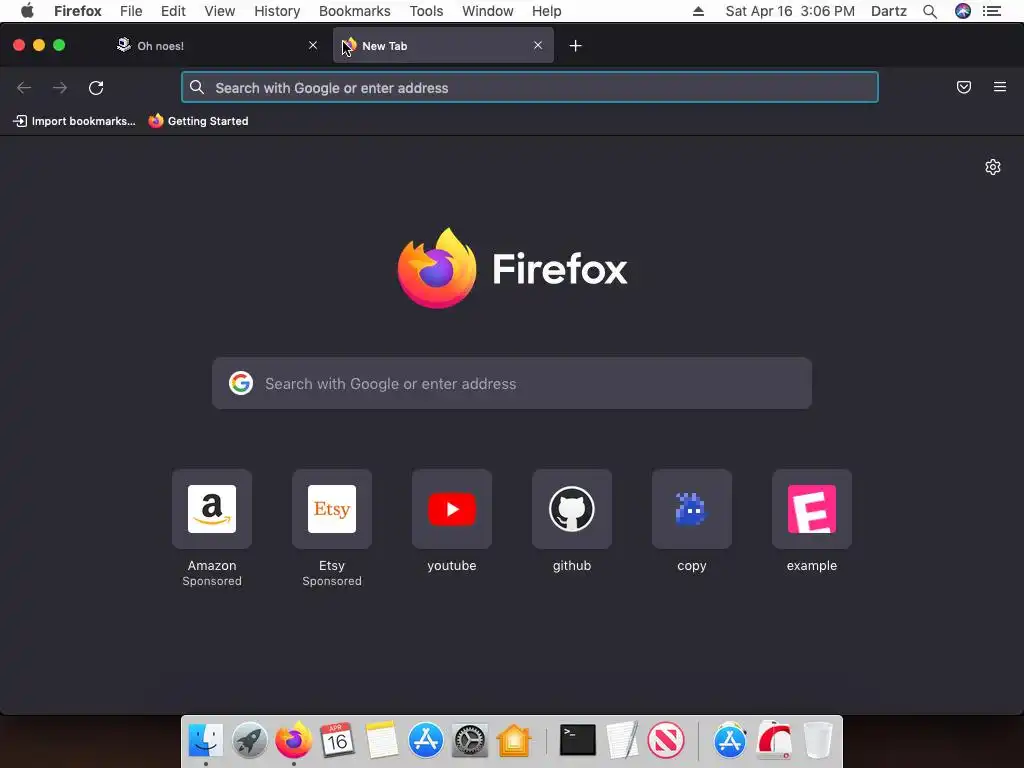Open the Amazon sponsored shortcut tile
1024x768 pixels.
(x=212, y=509)
